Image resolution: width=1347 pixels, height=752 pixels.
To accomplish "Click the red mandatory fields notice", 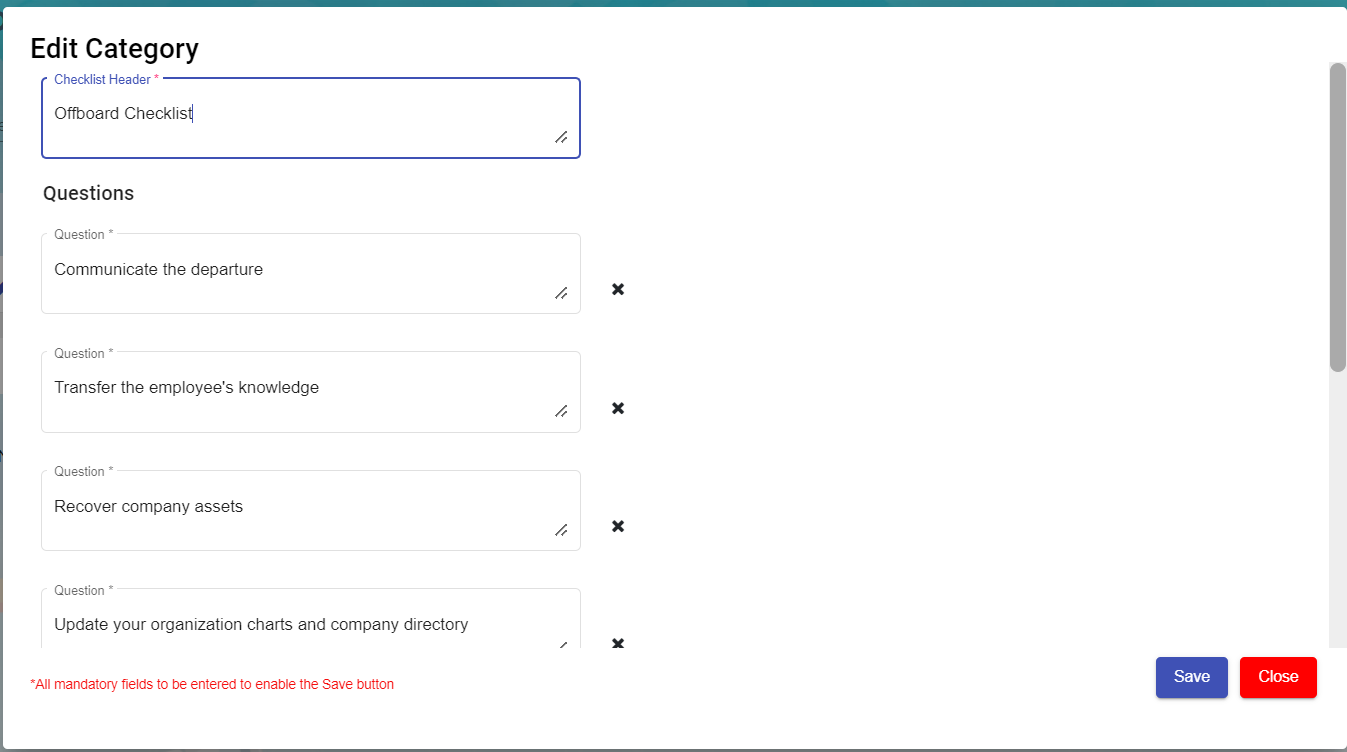I will (x=212, y=685).
